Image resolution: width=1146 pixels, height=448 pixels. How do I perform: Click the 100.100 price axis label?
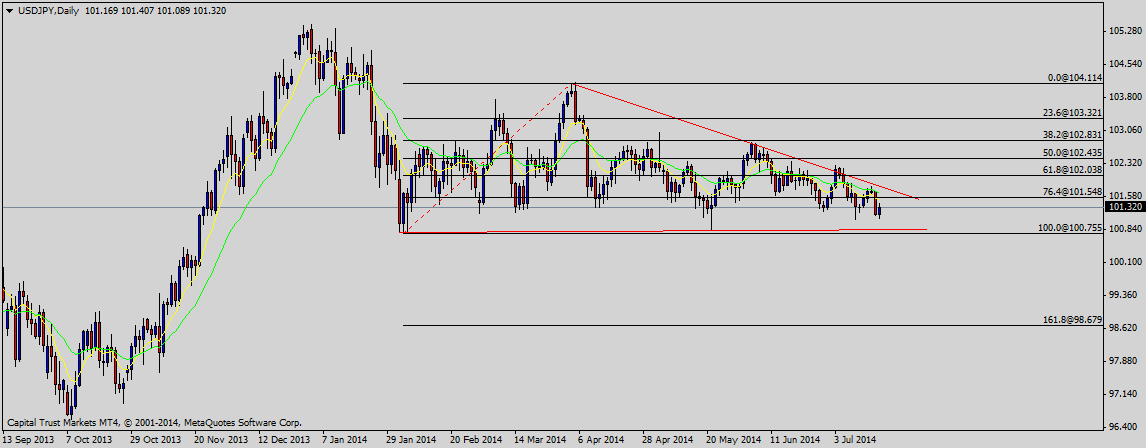1125,261
